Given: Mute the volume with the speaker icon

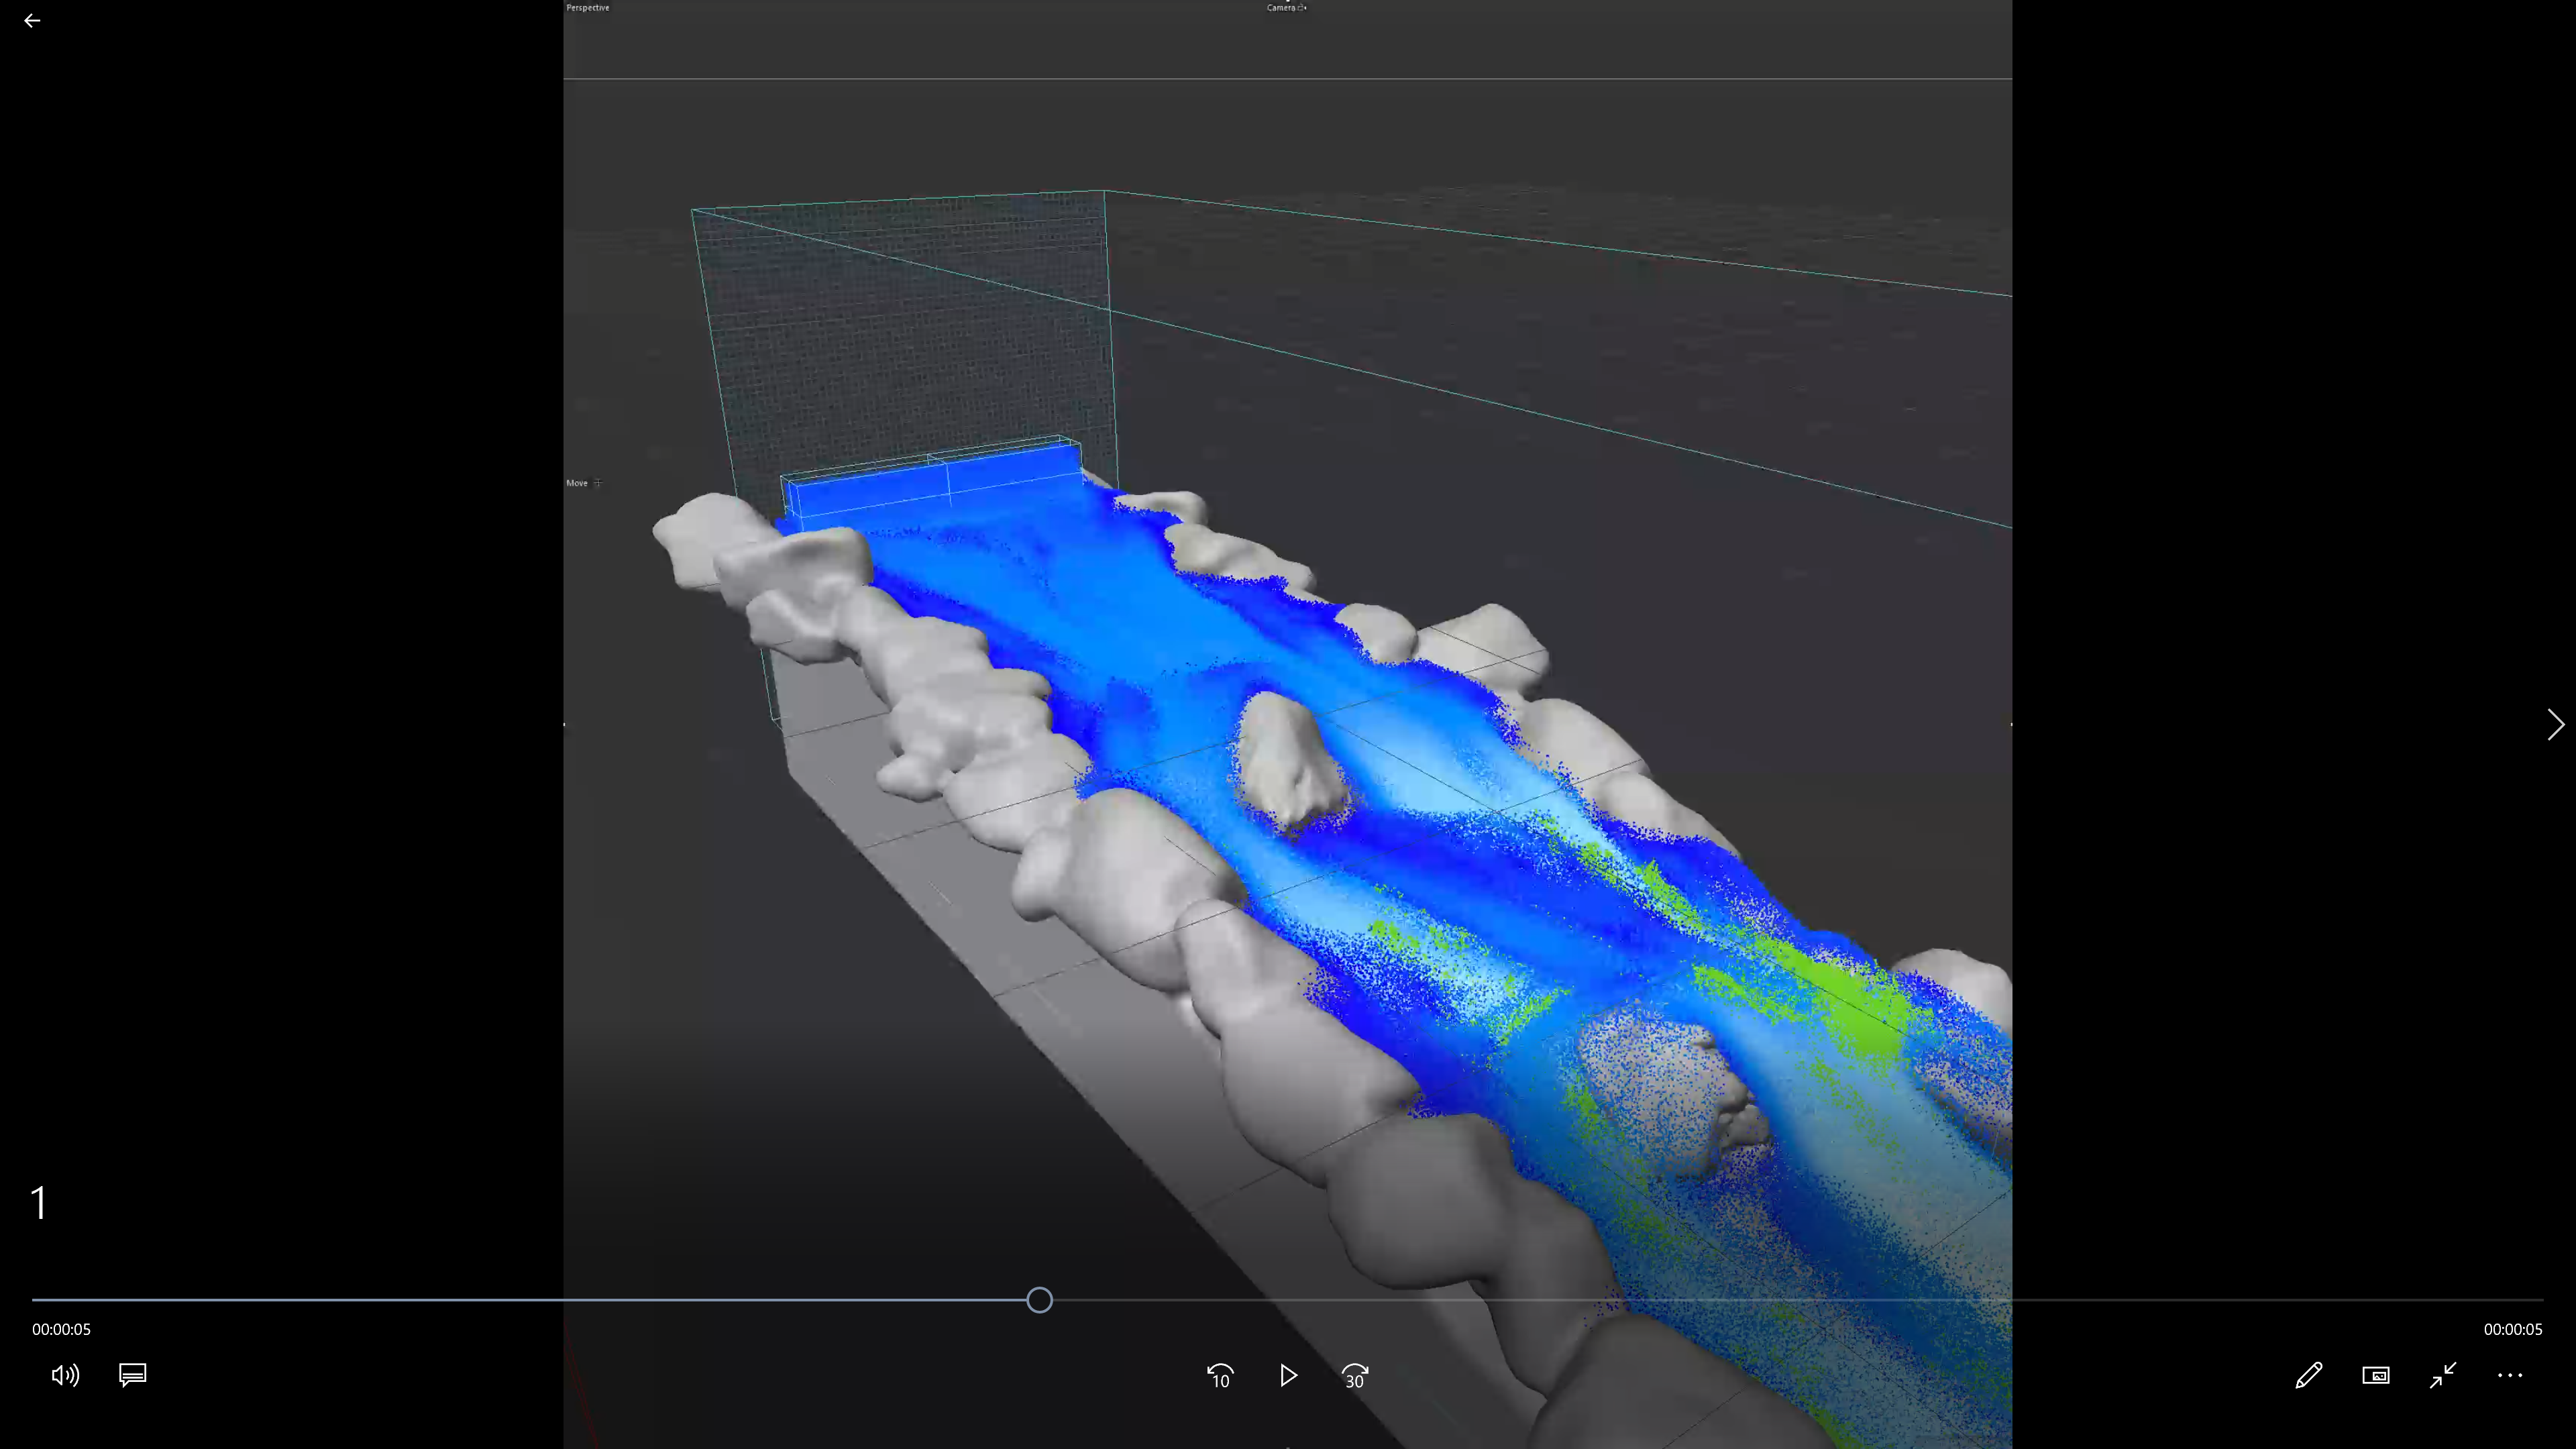Looking at the screenshot, I should click(x=65, y=1375).
